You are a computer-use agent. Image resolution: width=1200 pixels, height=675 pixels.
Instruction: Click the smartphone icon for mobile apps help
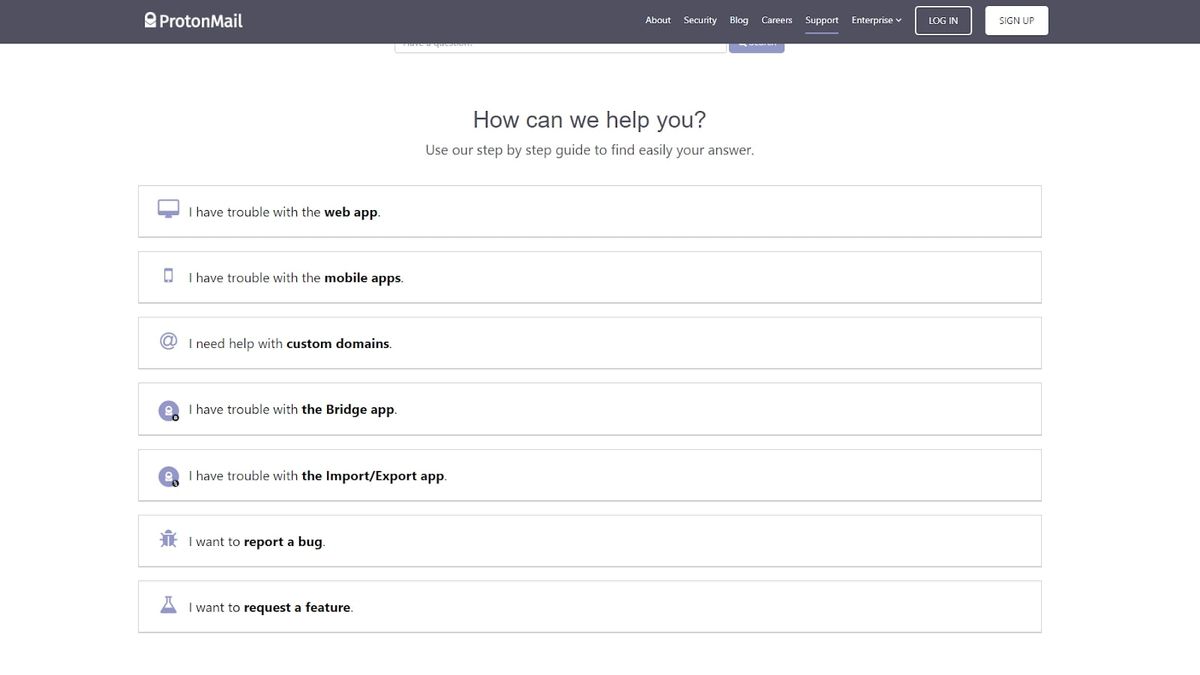pos(167,275)
